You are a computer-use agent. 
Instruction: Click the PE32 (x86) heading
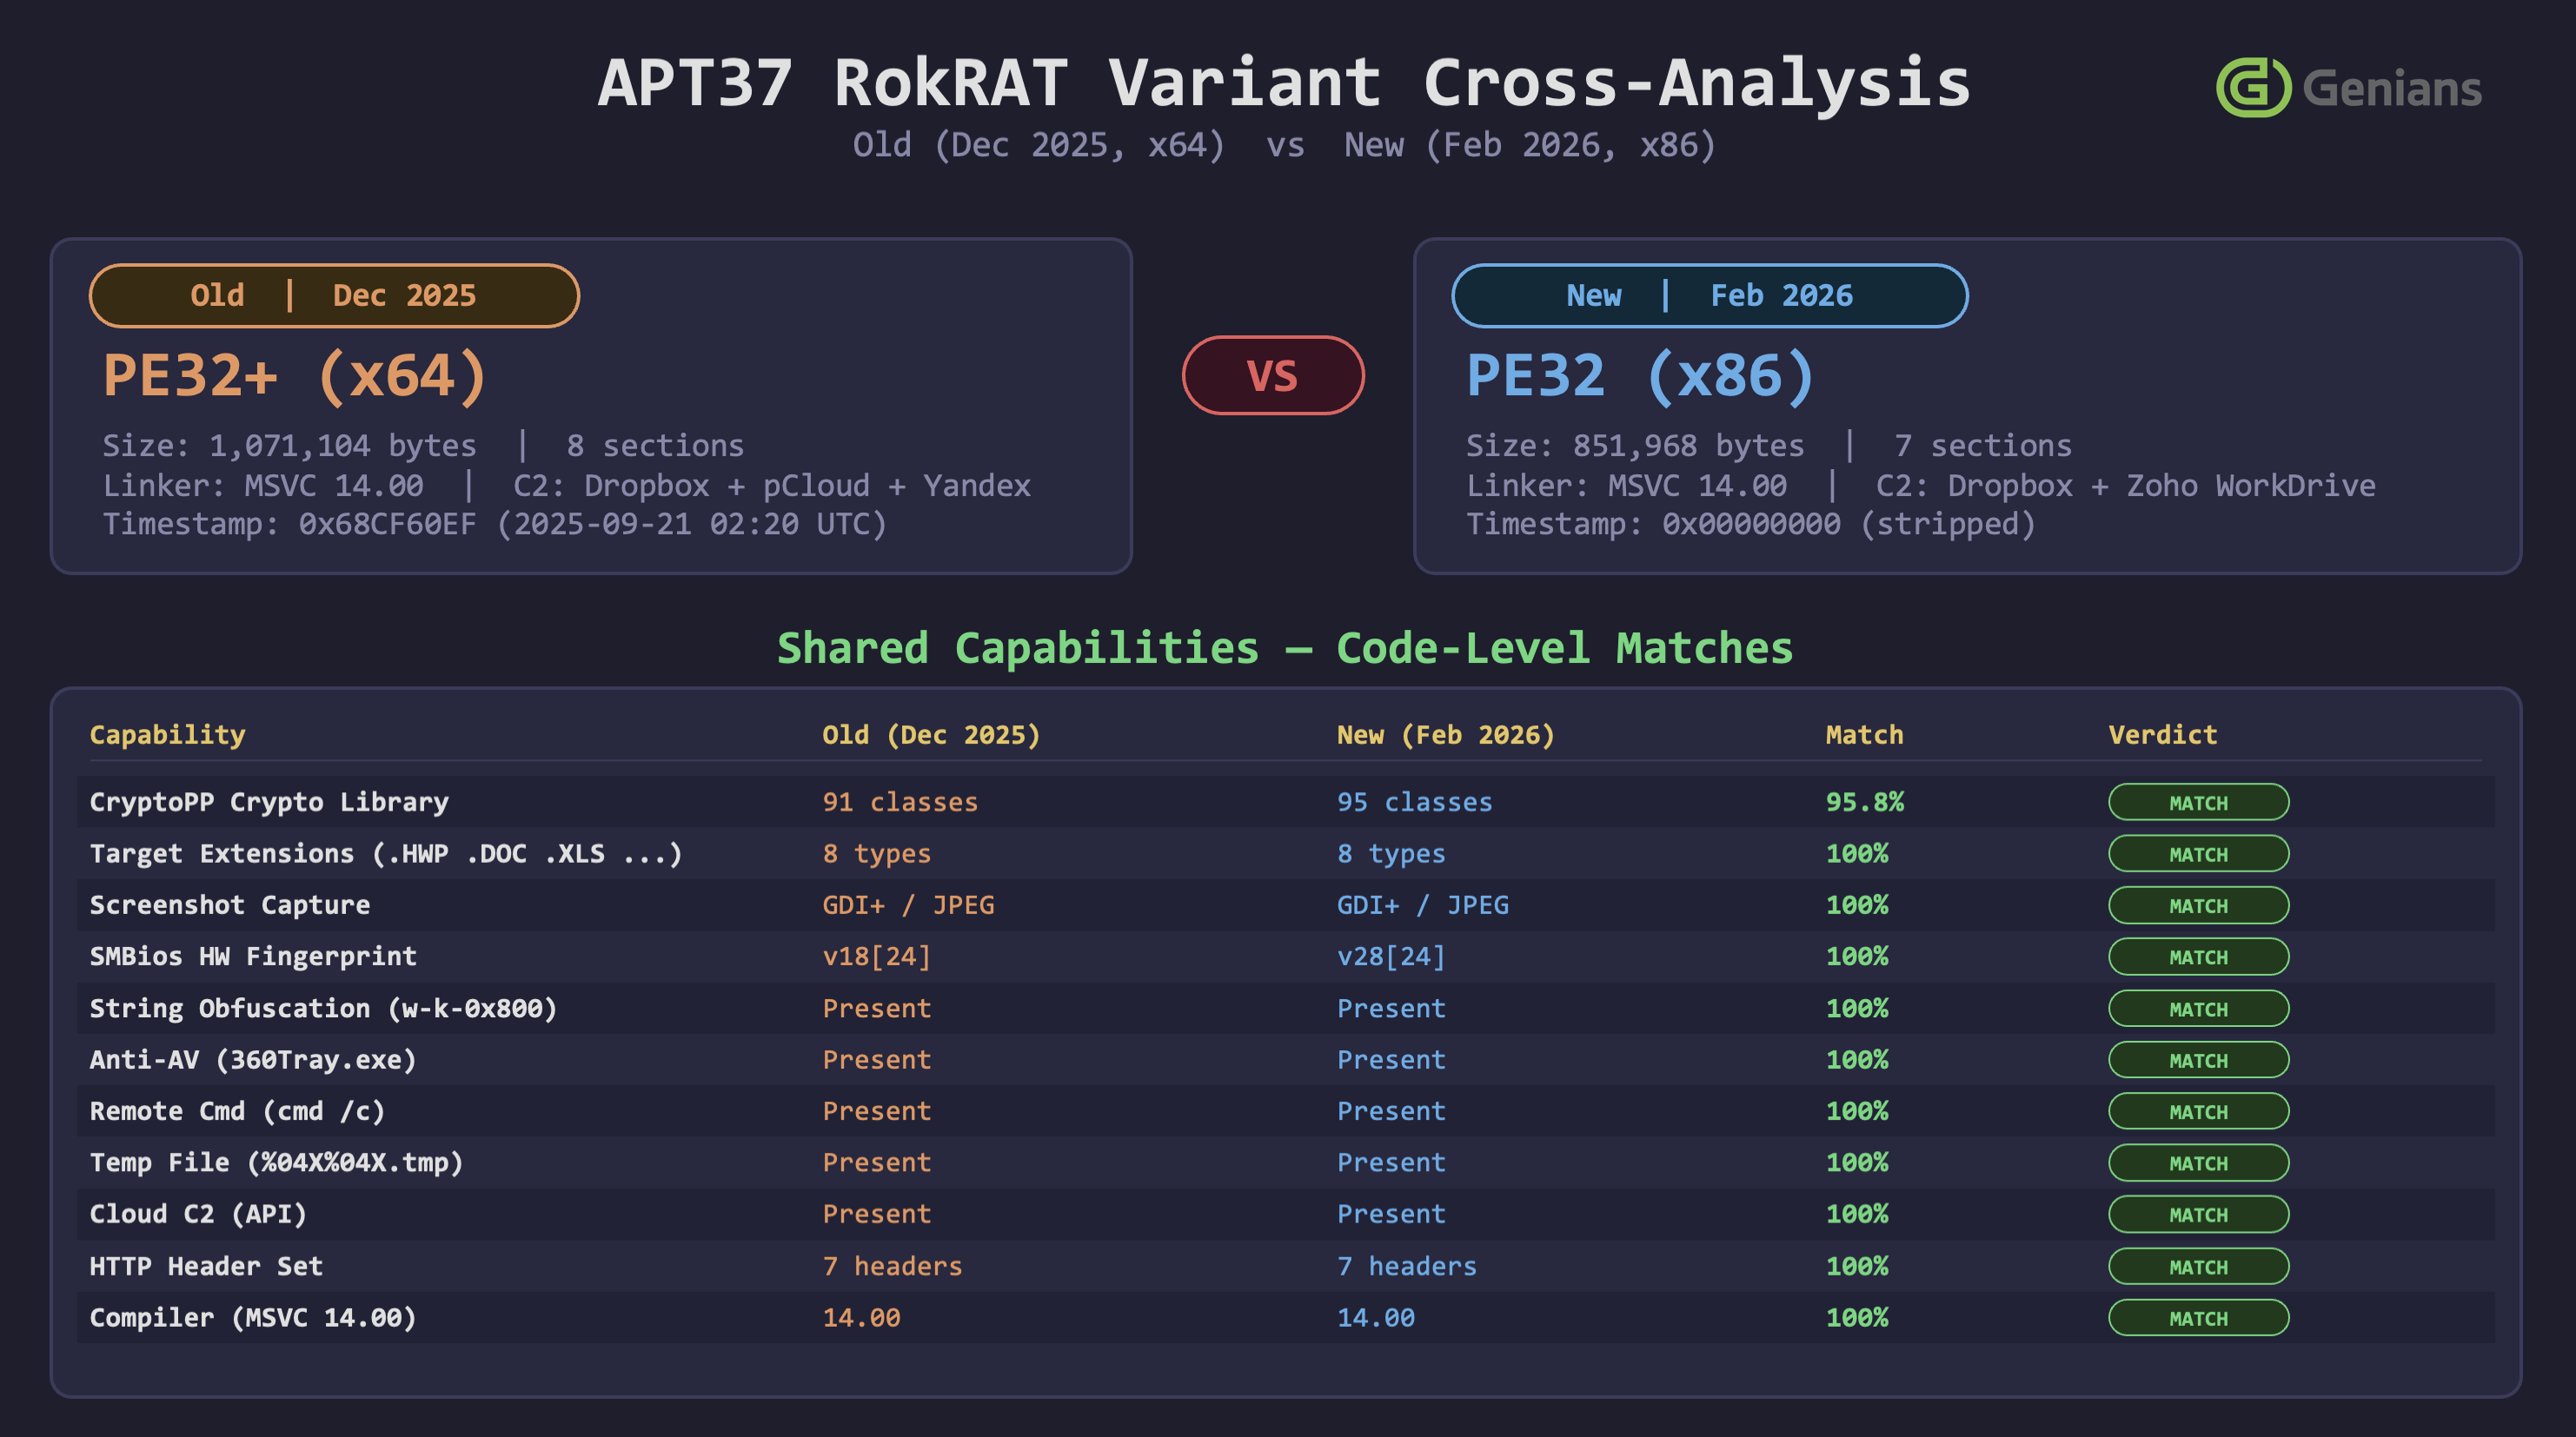(1640, 376)
